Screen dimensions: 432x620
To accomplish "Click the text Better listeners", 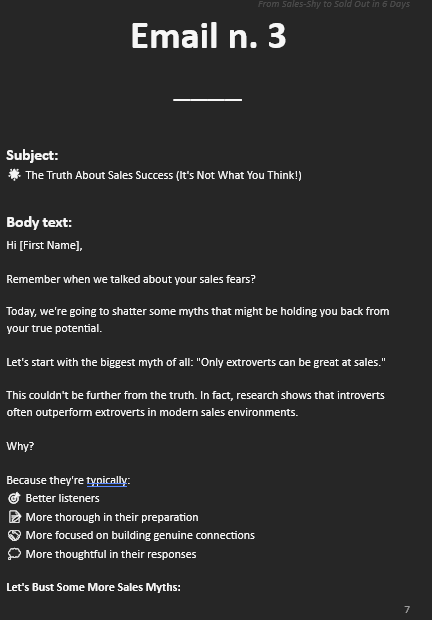I will (x=62, y=498).
